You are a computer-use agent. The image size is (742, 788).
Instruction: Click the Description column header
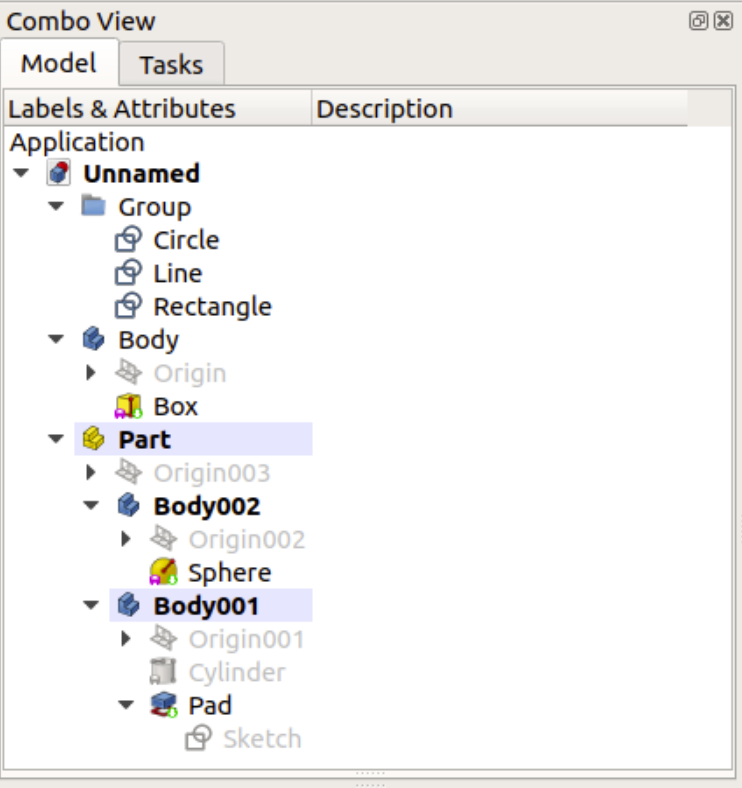point(499,109)
